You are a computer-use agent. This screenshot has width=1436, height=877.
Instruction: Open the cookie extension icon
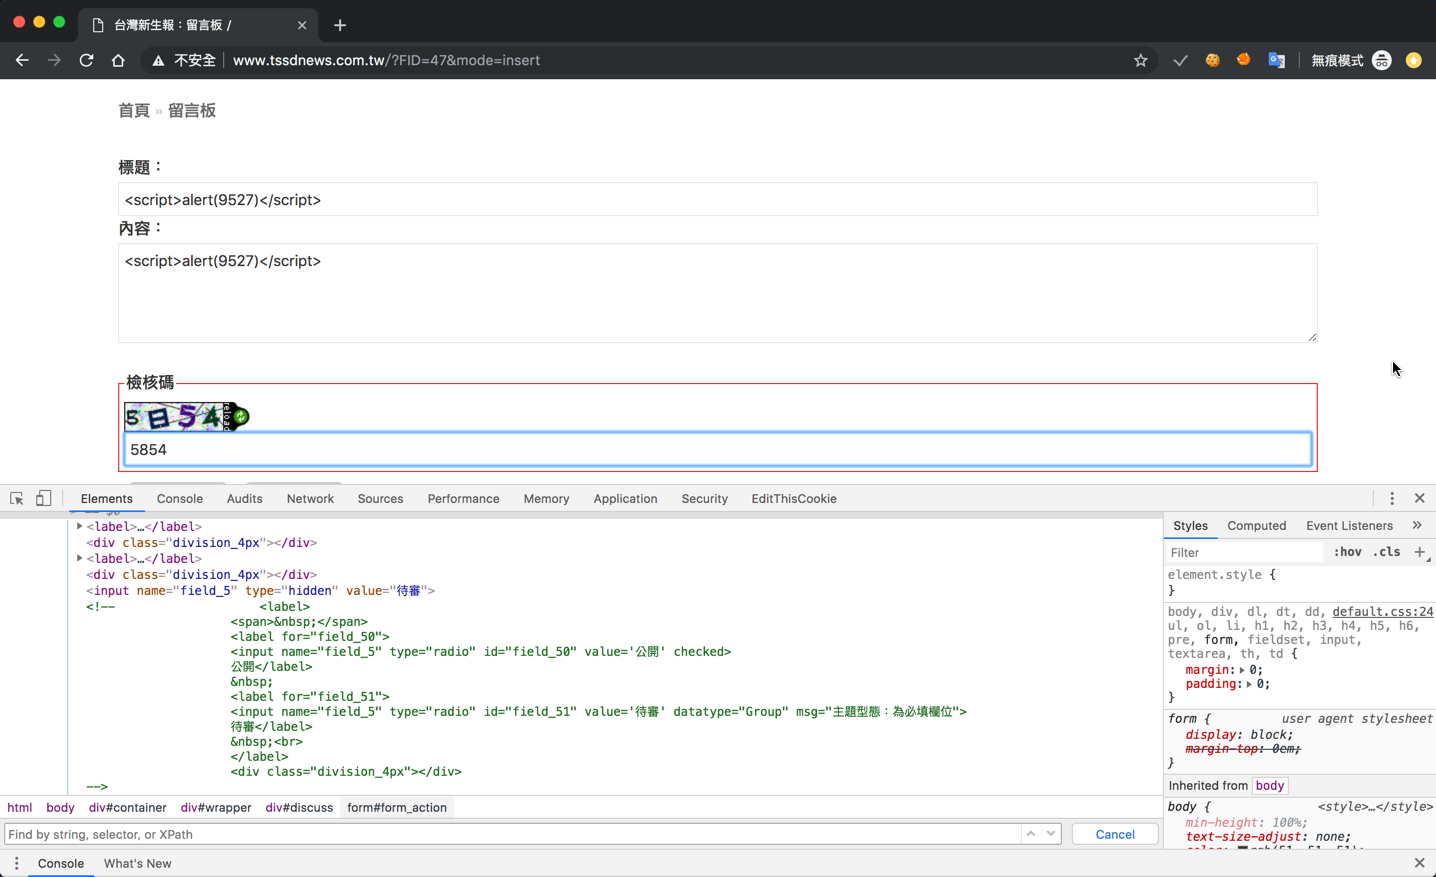tap(1212, 60)
